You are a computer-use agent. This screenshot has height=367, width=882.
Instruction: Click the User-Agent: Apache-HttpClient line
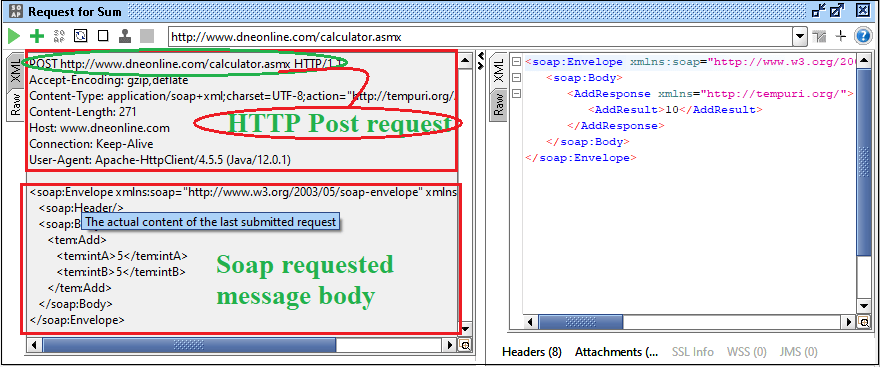point(160,160)
